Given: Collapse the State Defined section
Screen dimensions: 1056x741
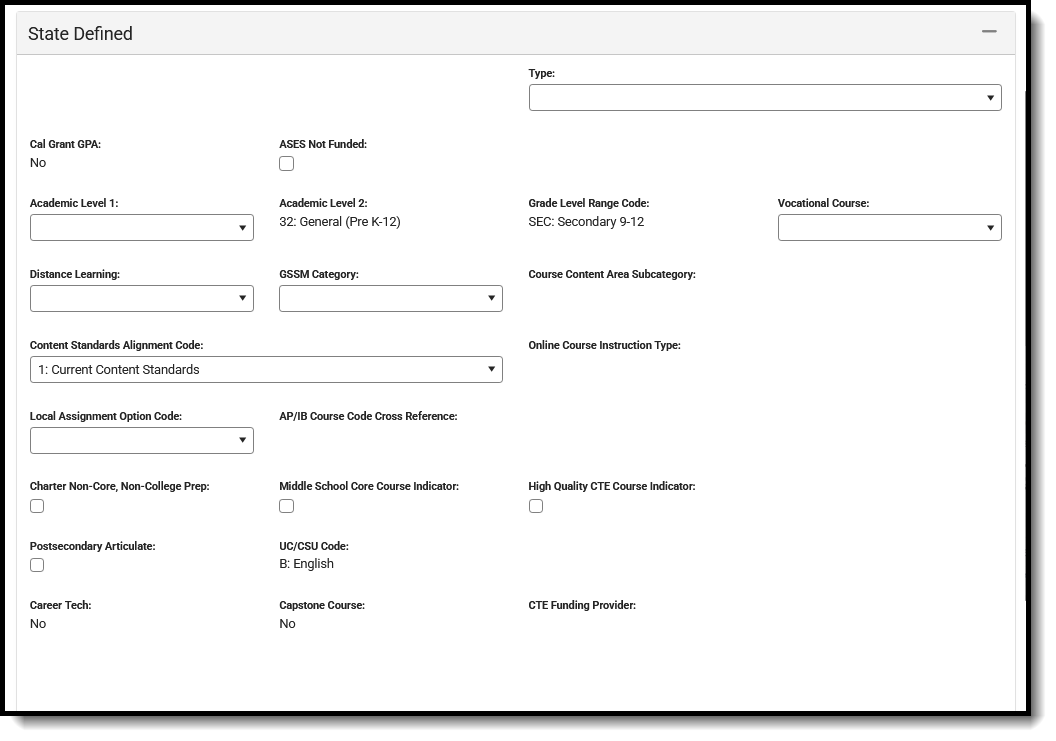Looking at the screenshot, I should [989, 32].
